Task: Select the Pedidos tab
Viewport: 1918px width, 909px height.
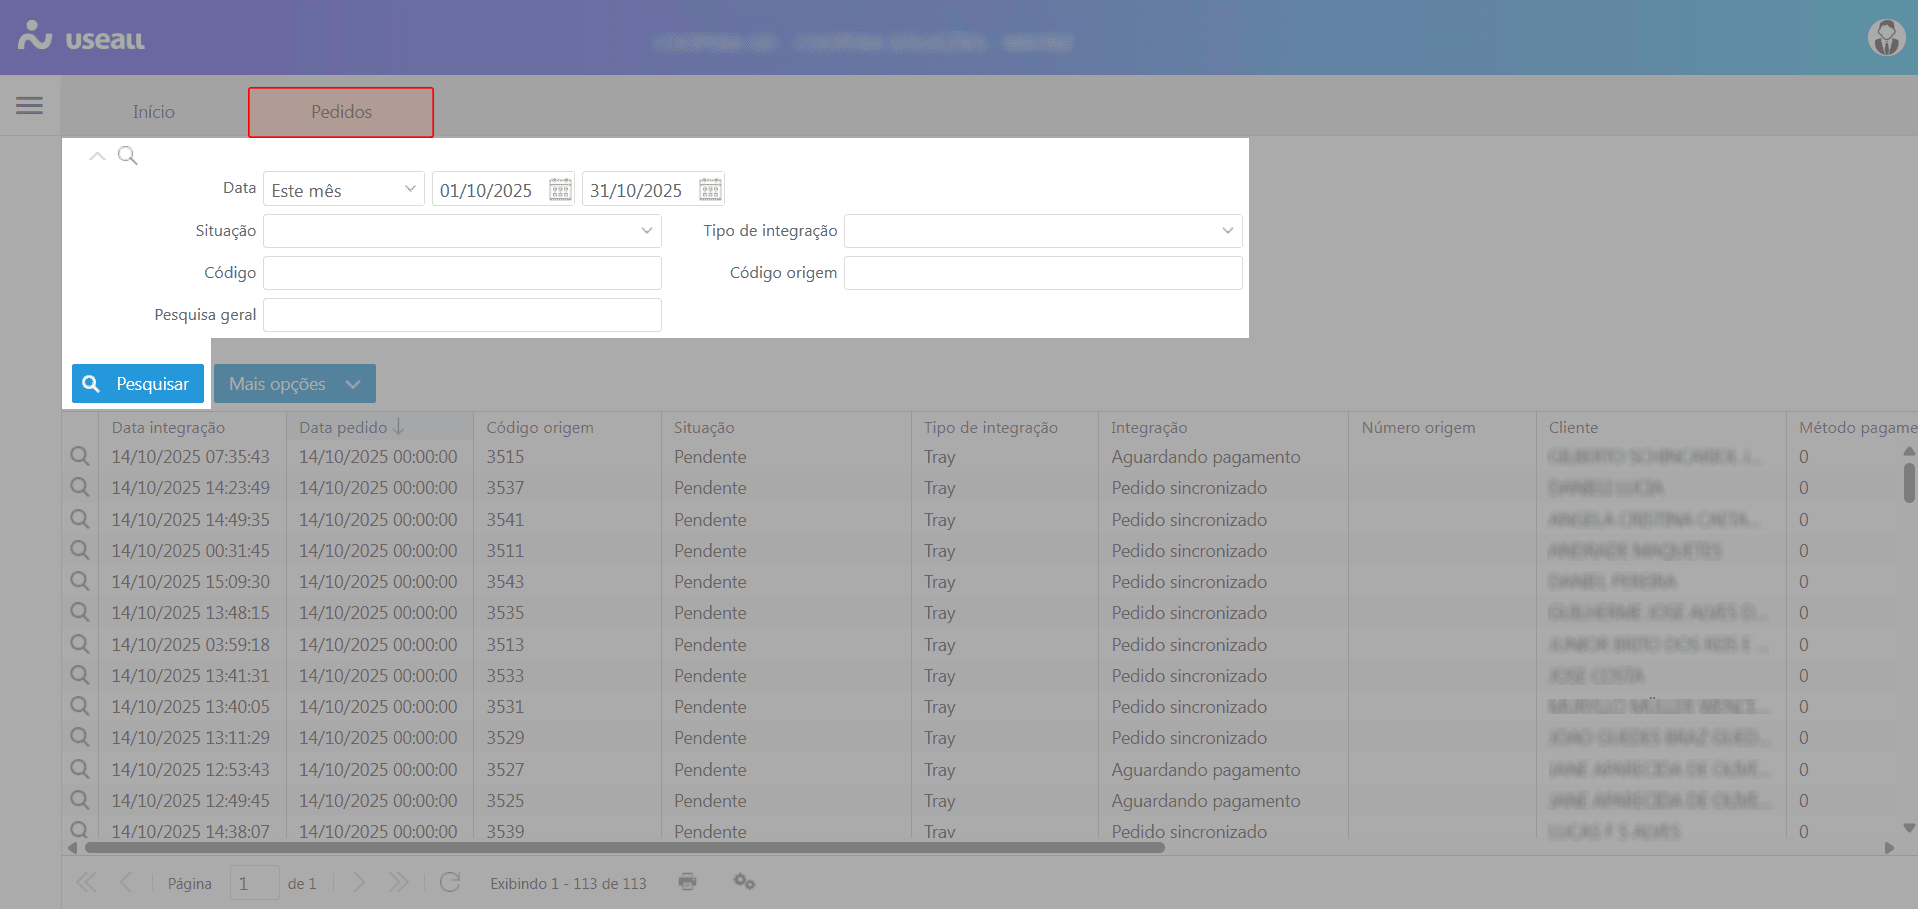Action: point(341,112)
